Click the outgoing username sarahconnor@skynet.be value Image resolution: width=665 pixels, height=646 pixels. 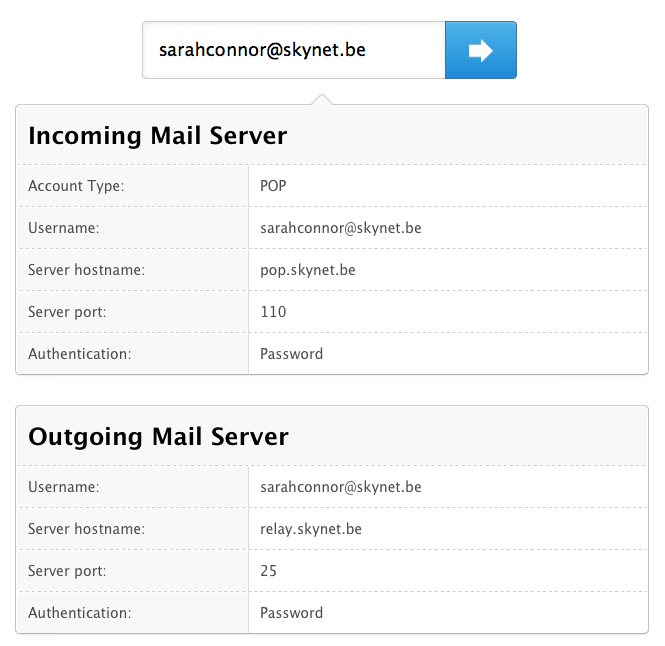point(341,487)
